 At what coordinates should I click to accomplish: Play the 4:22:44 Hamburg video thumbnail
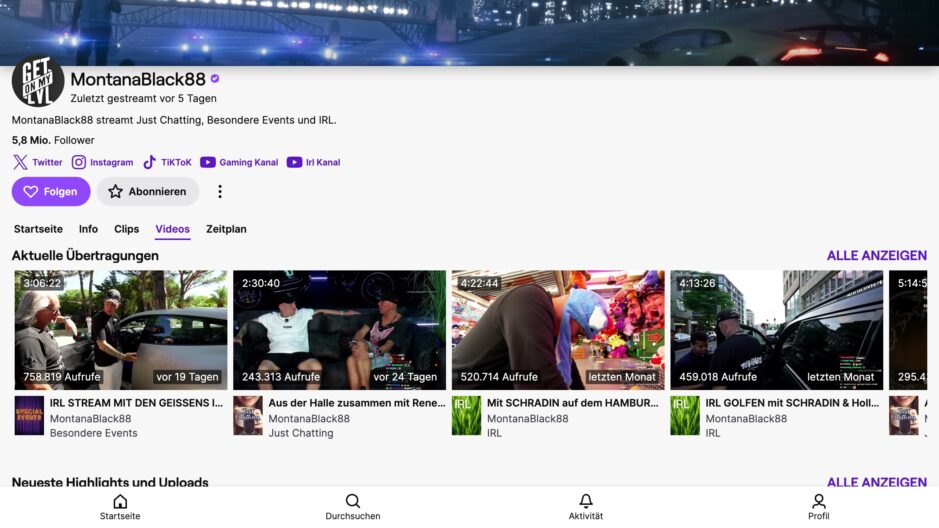point(558,330)
